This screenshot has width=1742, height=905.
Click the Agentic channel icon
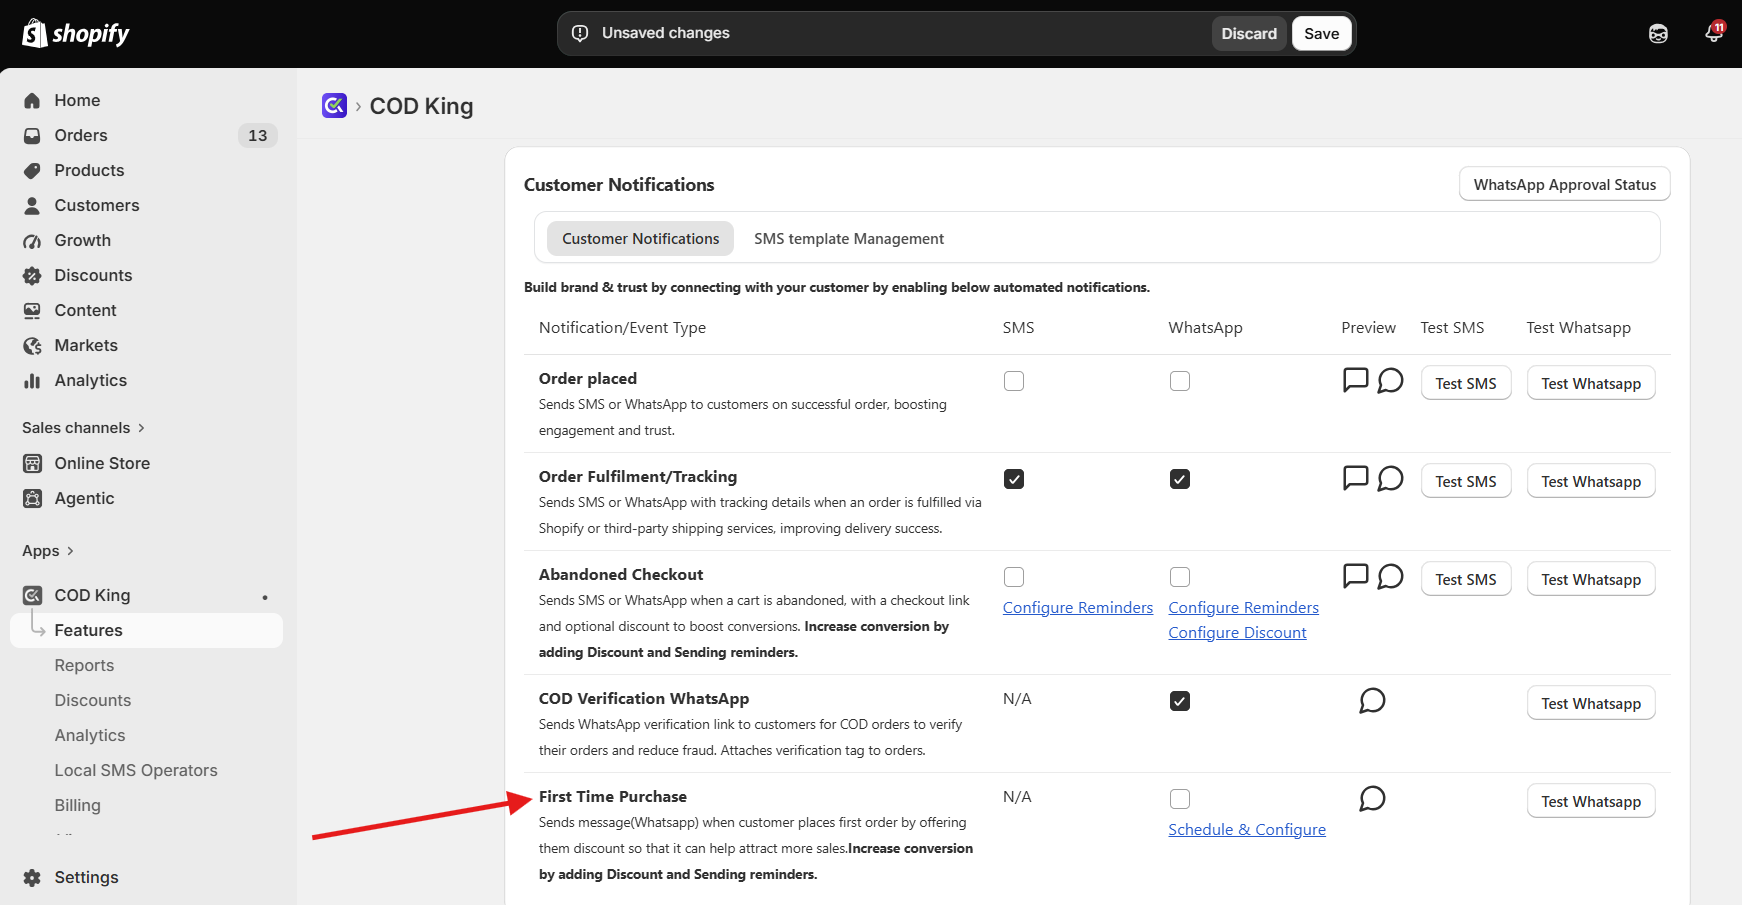(32, 498)
